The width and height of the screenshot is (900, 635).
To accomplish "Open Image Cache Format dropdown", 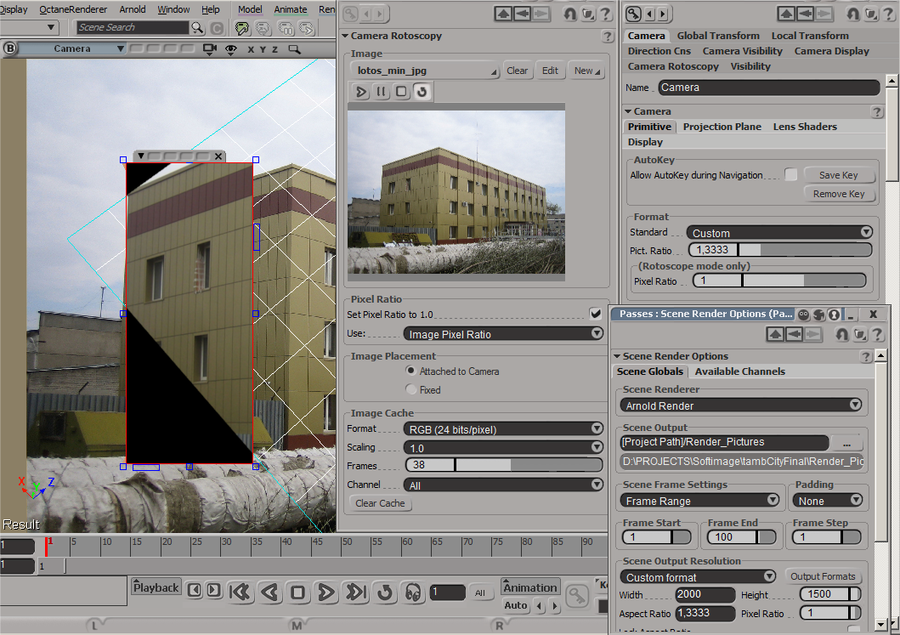I will 503,429.
